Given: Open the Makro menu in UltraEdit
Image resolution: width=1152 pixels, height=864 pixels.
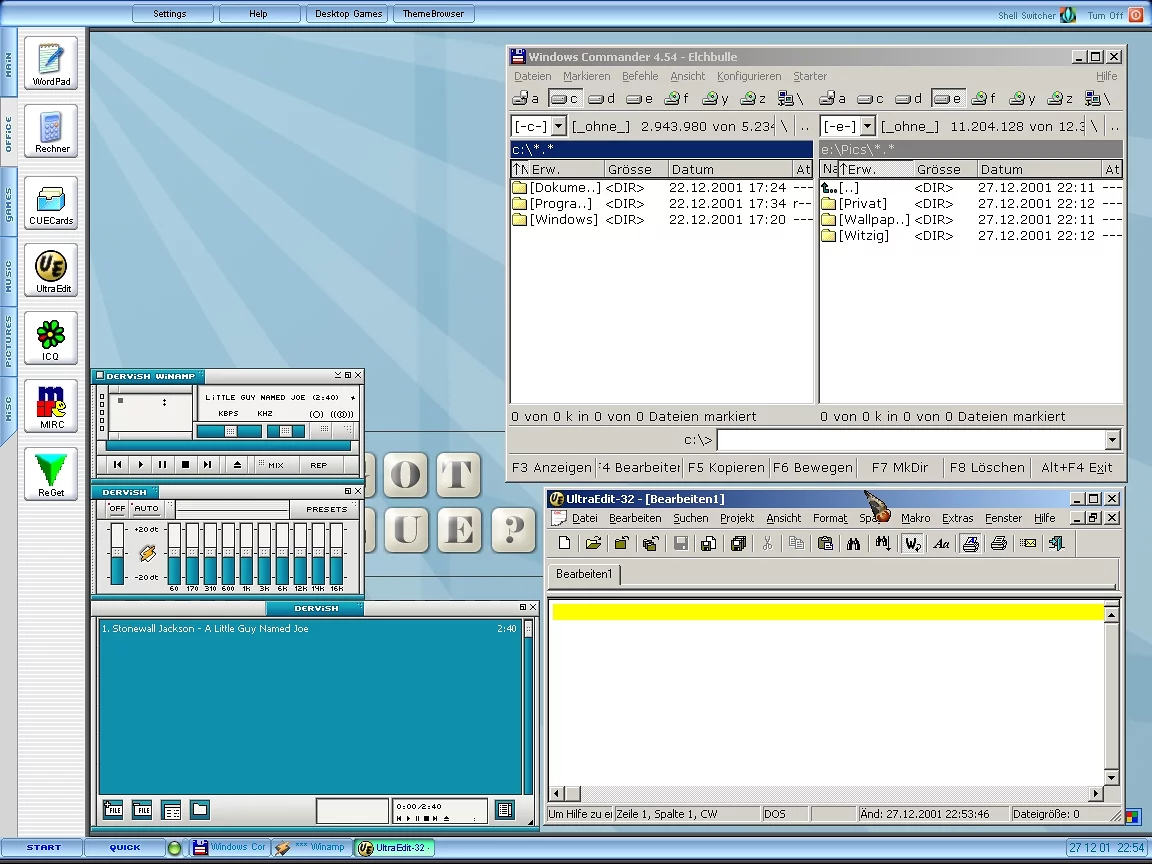Looking at the screenshot, I should click(915, 518).
